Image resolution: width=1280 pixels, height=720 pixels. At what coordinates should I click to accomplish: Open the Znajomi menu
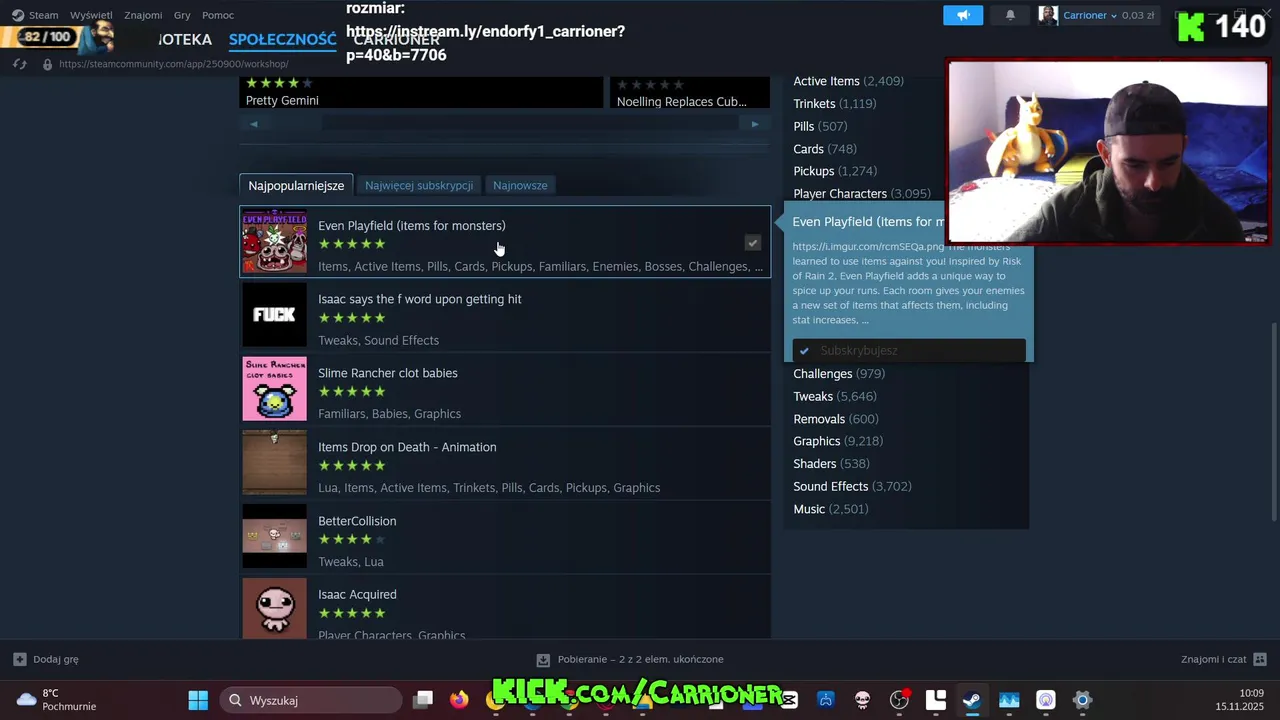click(x=143, y=15)
